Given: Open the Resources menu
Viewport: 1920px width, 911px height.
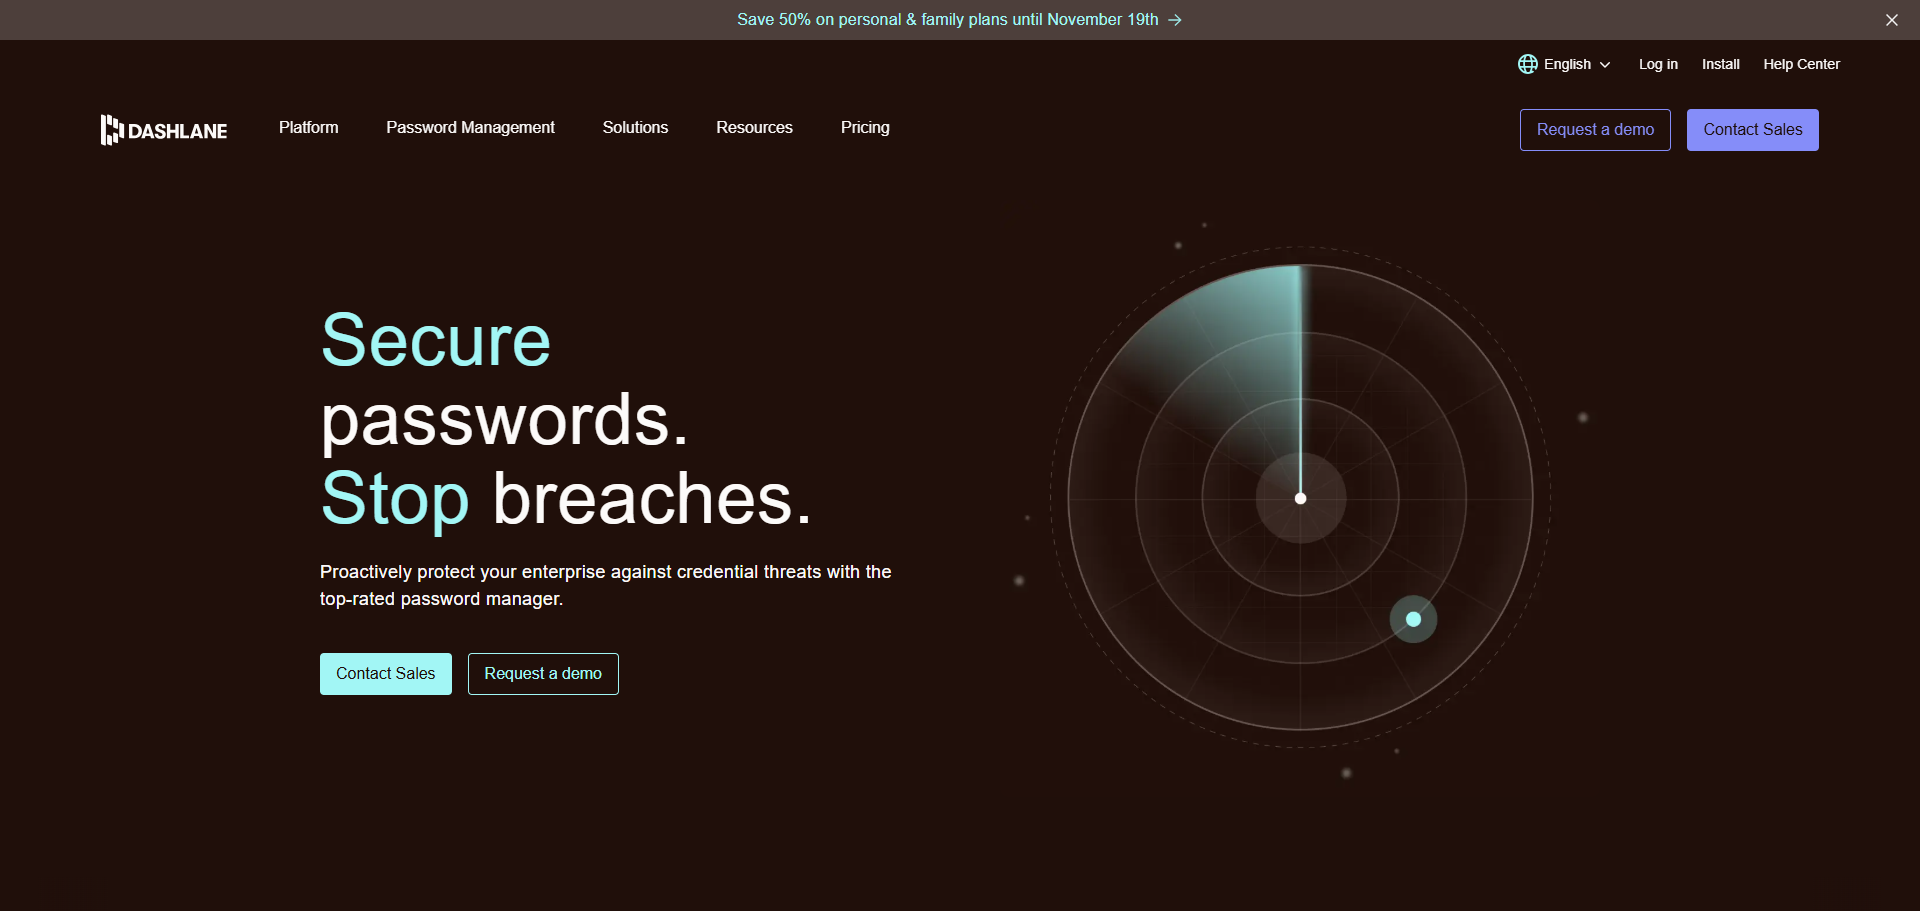Looking at the screenshot, I should pyautogui.click(x=754, y=128).
